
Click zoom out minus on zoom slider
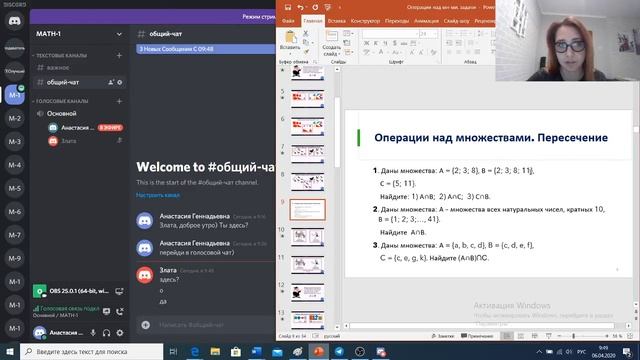pyautogui.click(x=559, y=336)
